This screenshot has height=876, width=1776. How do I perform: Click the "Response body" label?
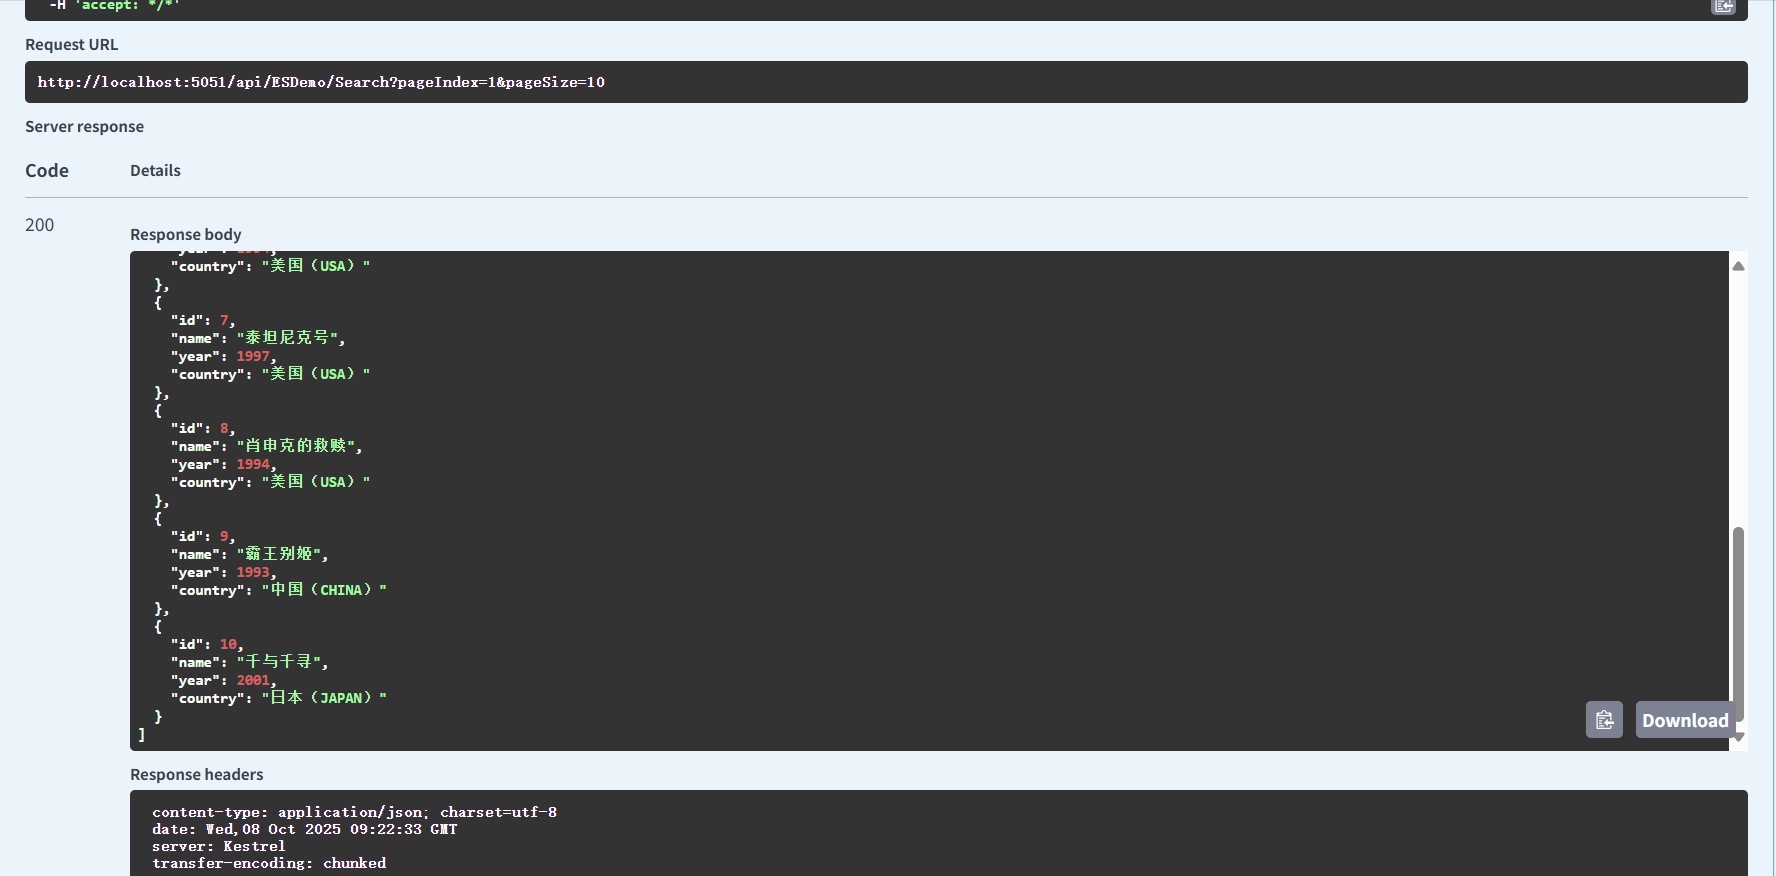click(186, 235)
